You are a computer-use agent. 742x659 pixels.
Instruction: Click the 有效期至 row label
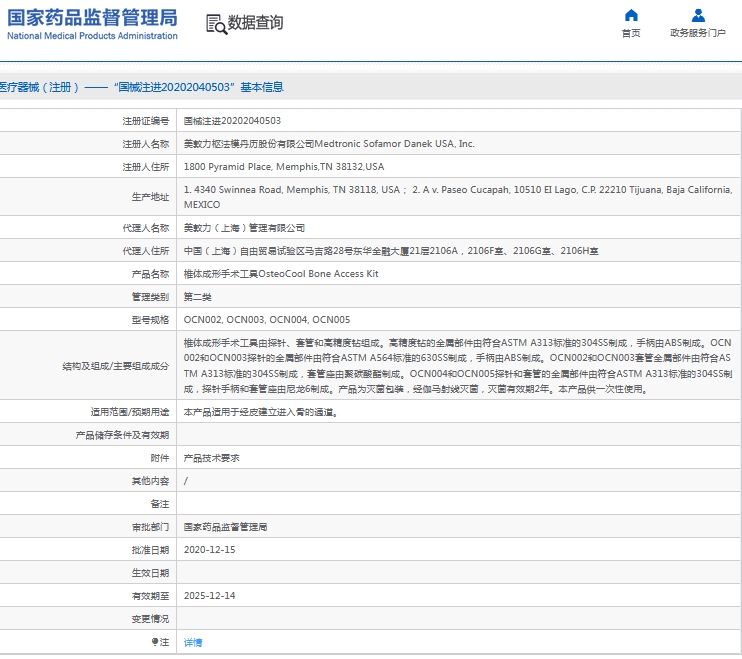click(x=150, y=596)
